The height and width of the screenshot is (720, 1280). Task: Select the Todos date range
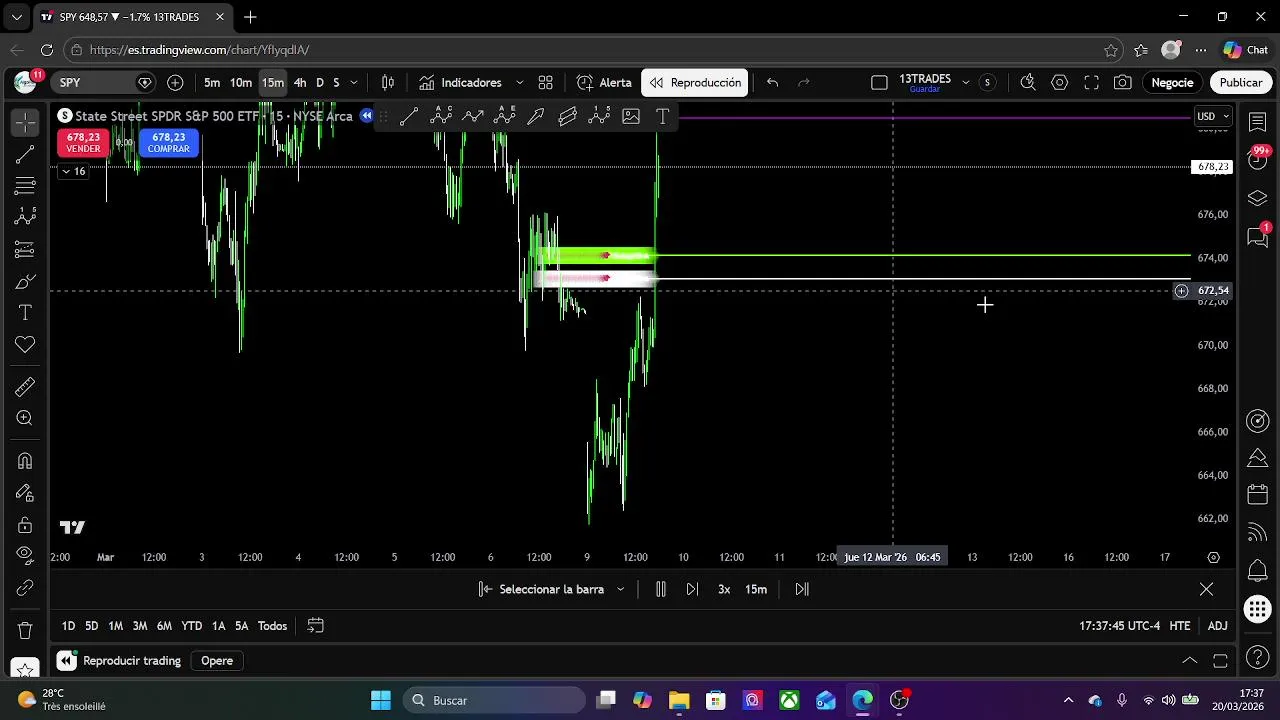[272, 626]
